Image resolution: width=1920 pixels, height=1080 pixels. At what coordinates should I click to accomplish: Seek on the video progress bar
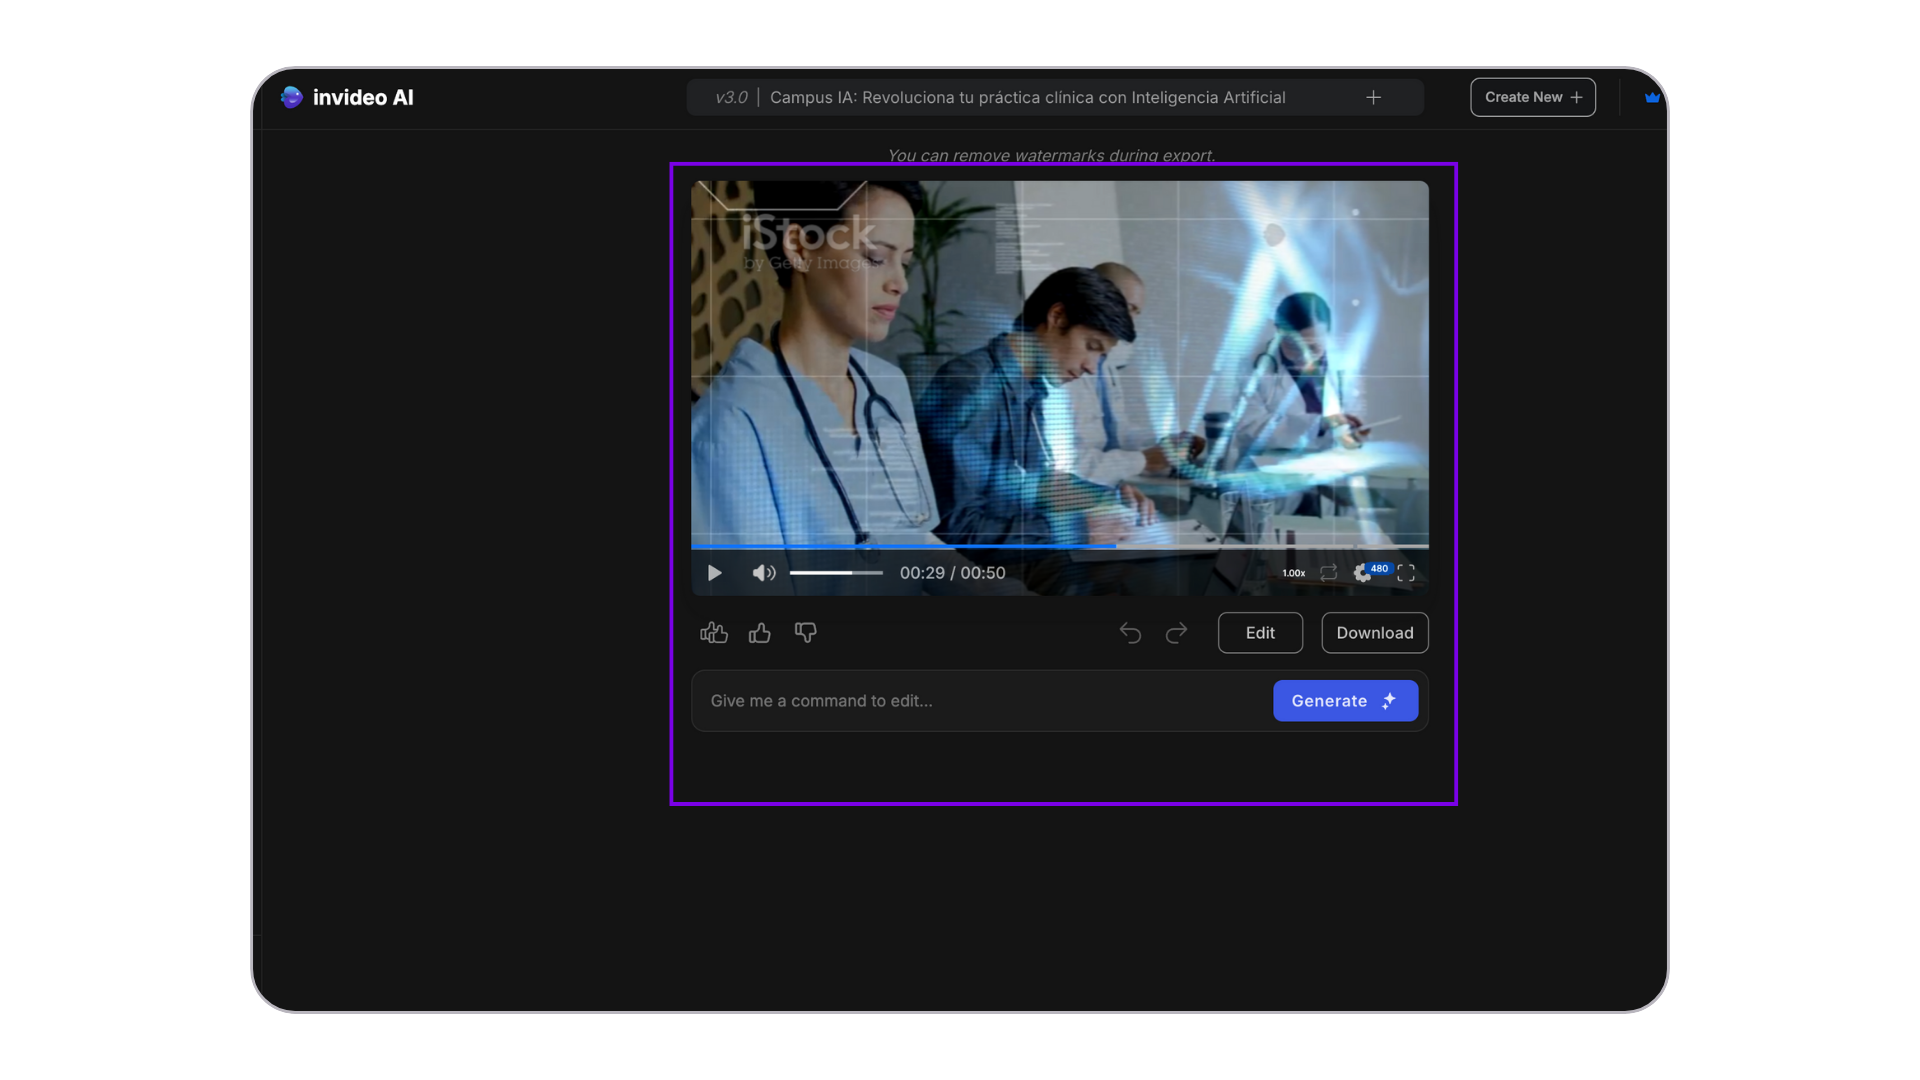[x=1059, y=546]
